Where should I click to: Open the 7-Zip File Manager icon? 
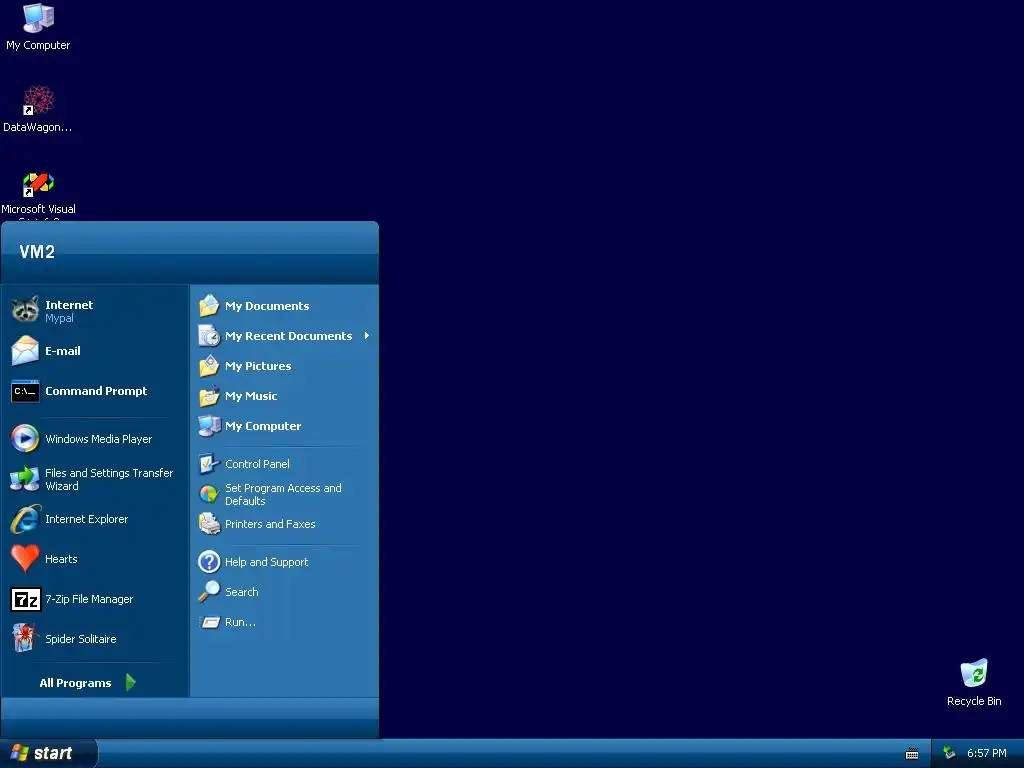[25, 599]
